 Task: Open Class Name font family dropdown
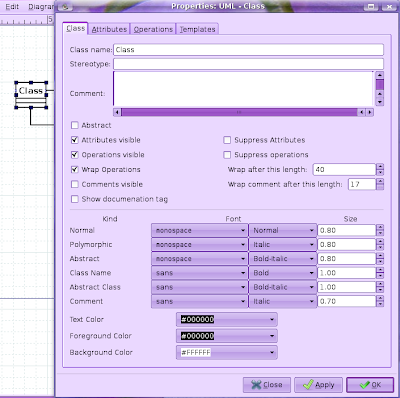coord(199,273)
